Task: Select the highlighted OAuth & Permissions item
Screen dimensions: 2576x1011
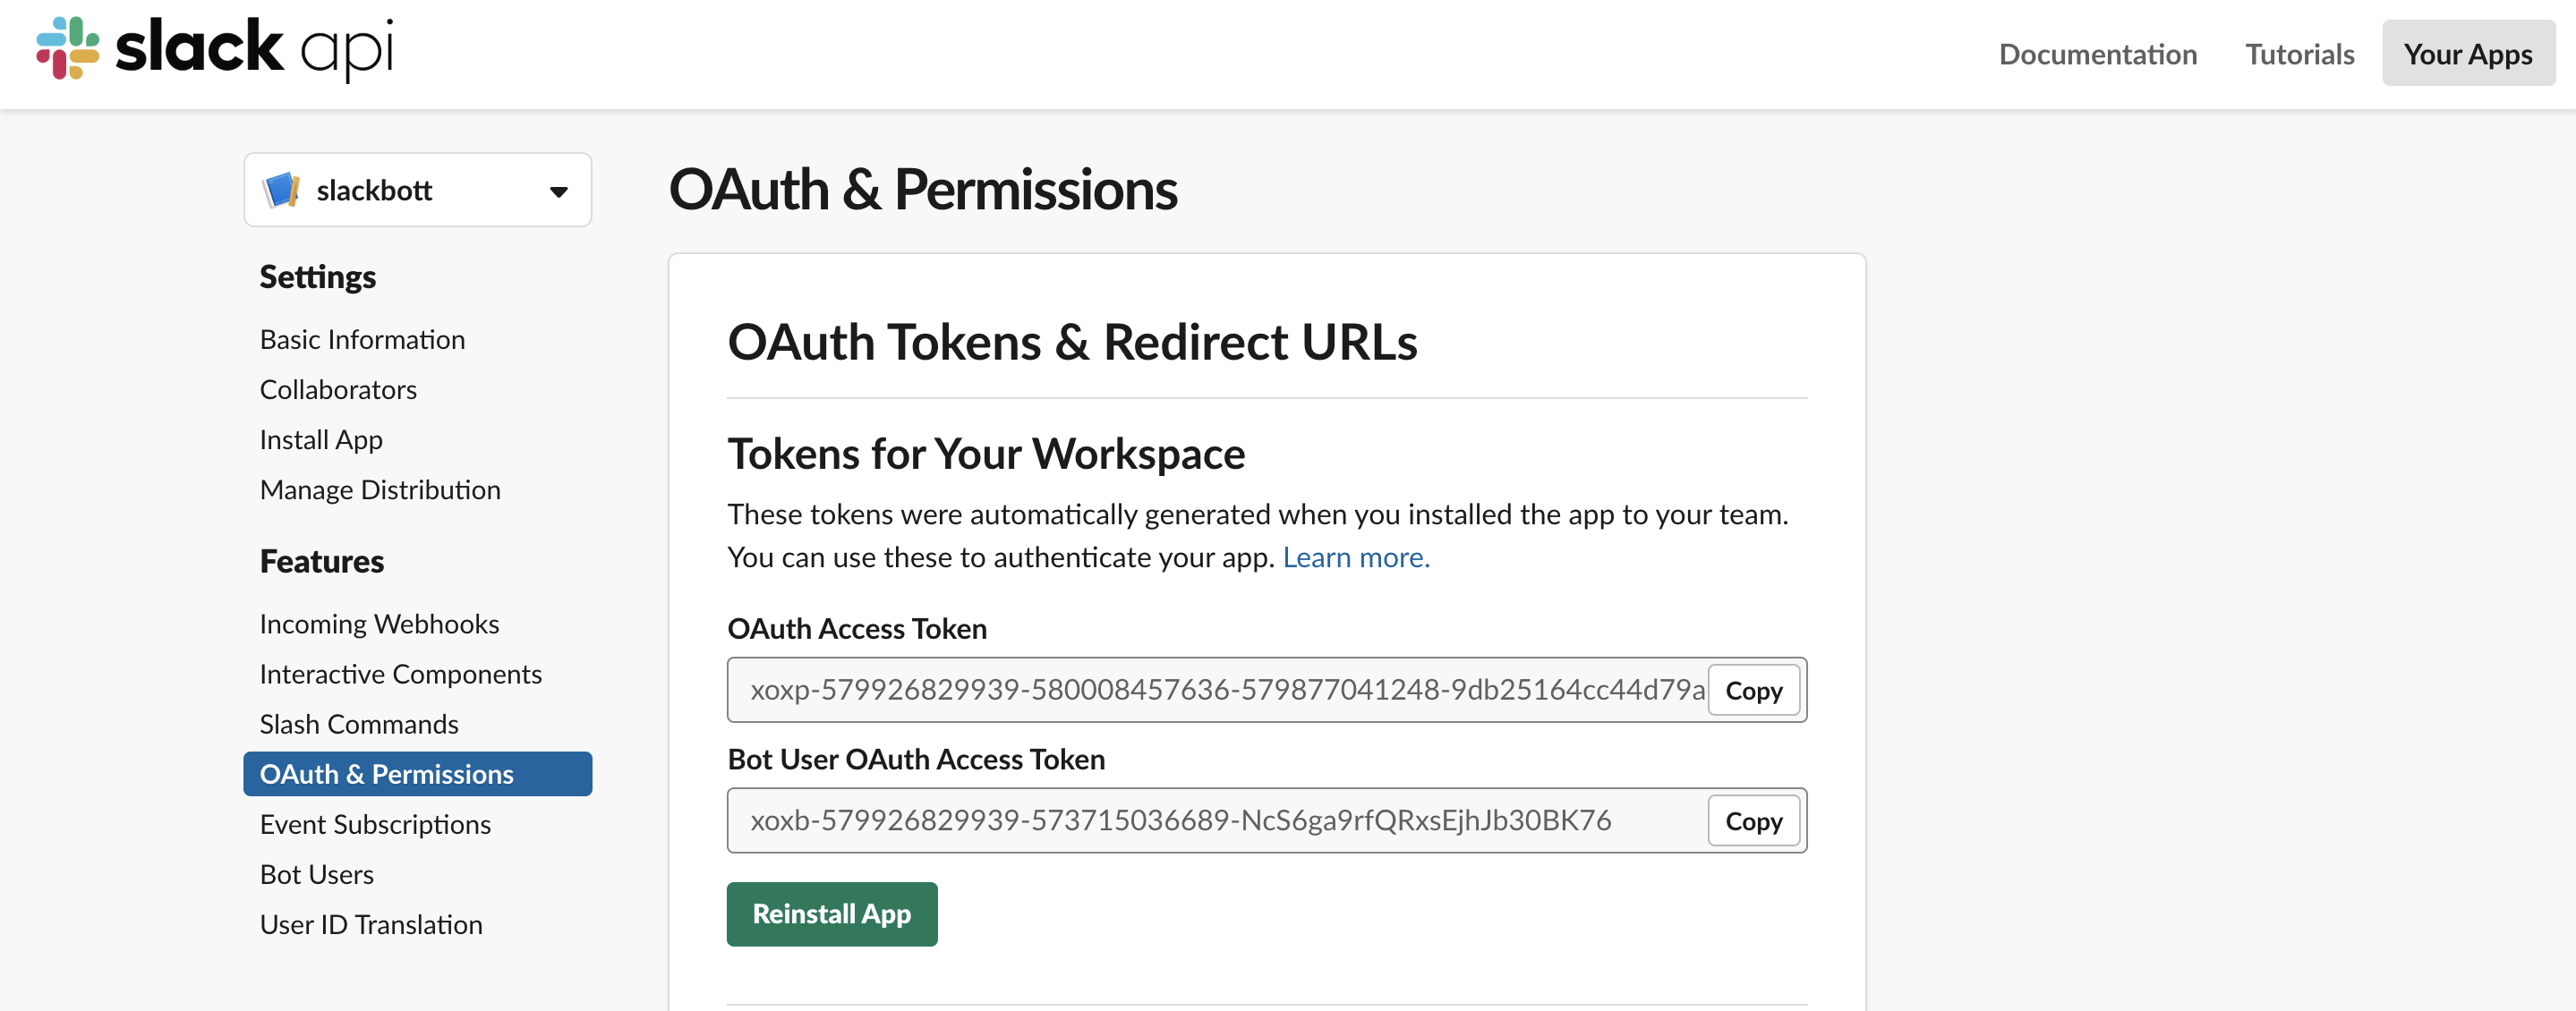Action: [417, 774]
